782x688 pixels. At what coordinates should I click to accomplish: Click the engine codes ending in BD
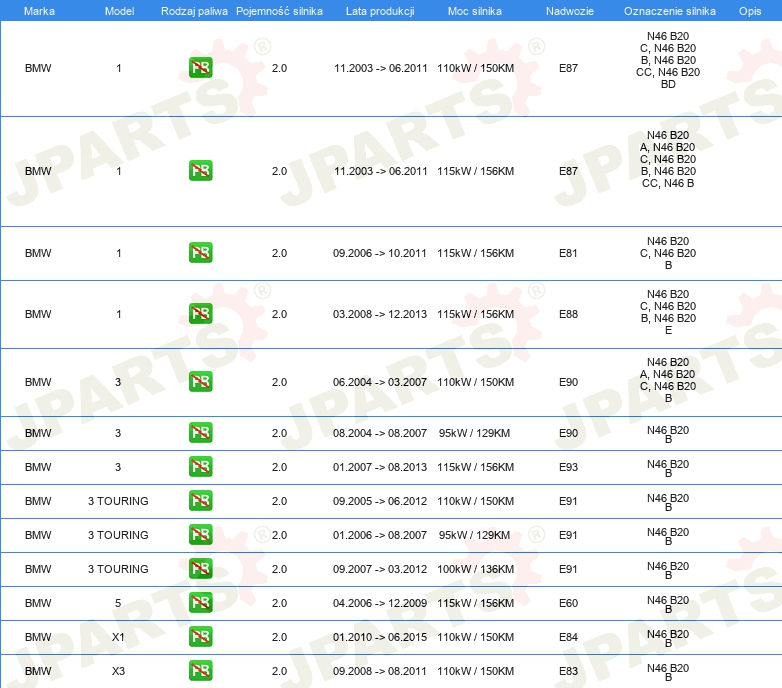coord(668,60)
